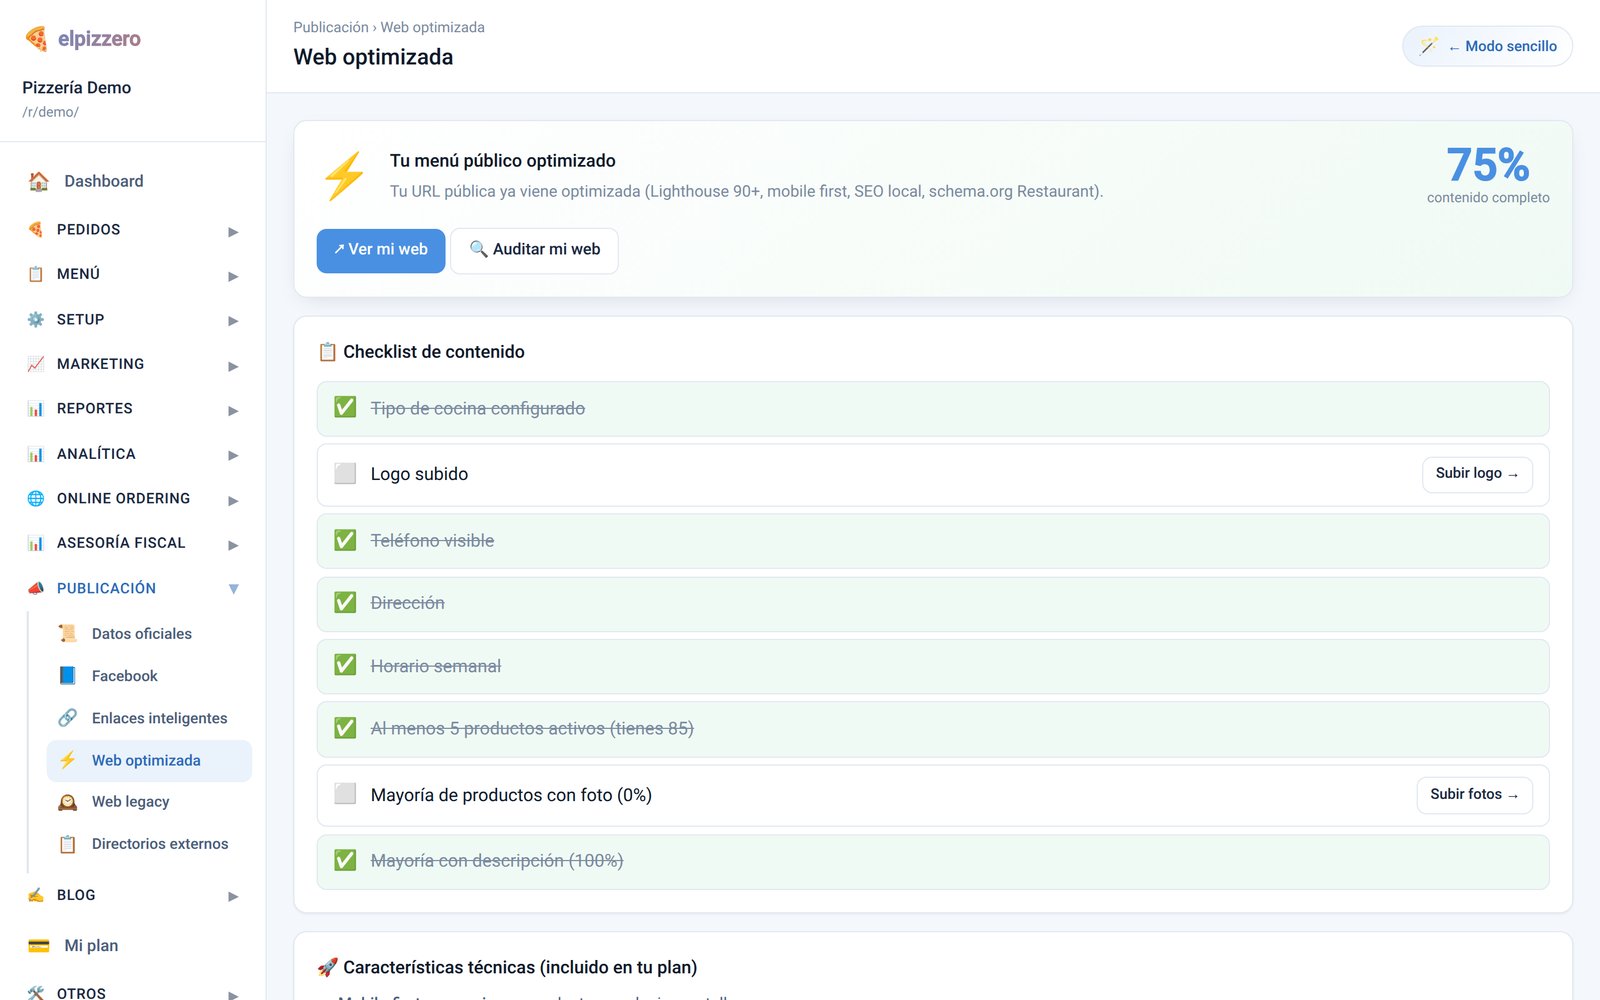Open the Mi plan menu item
1600x1000 pixels.
[x=133, y=945]
